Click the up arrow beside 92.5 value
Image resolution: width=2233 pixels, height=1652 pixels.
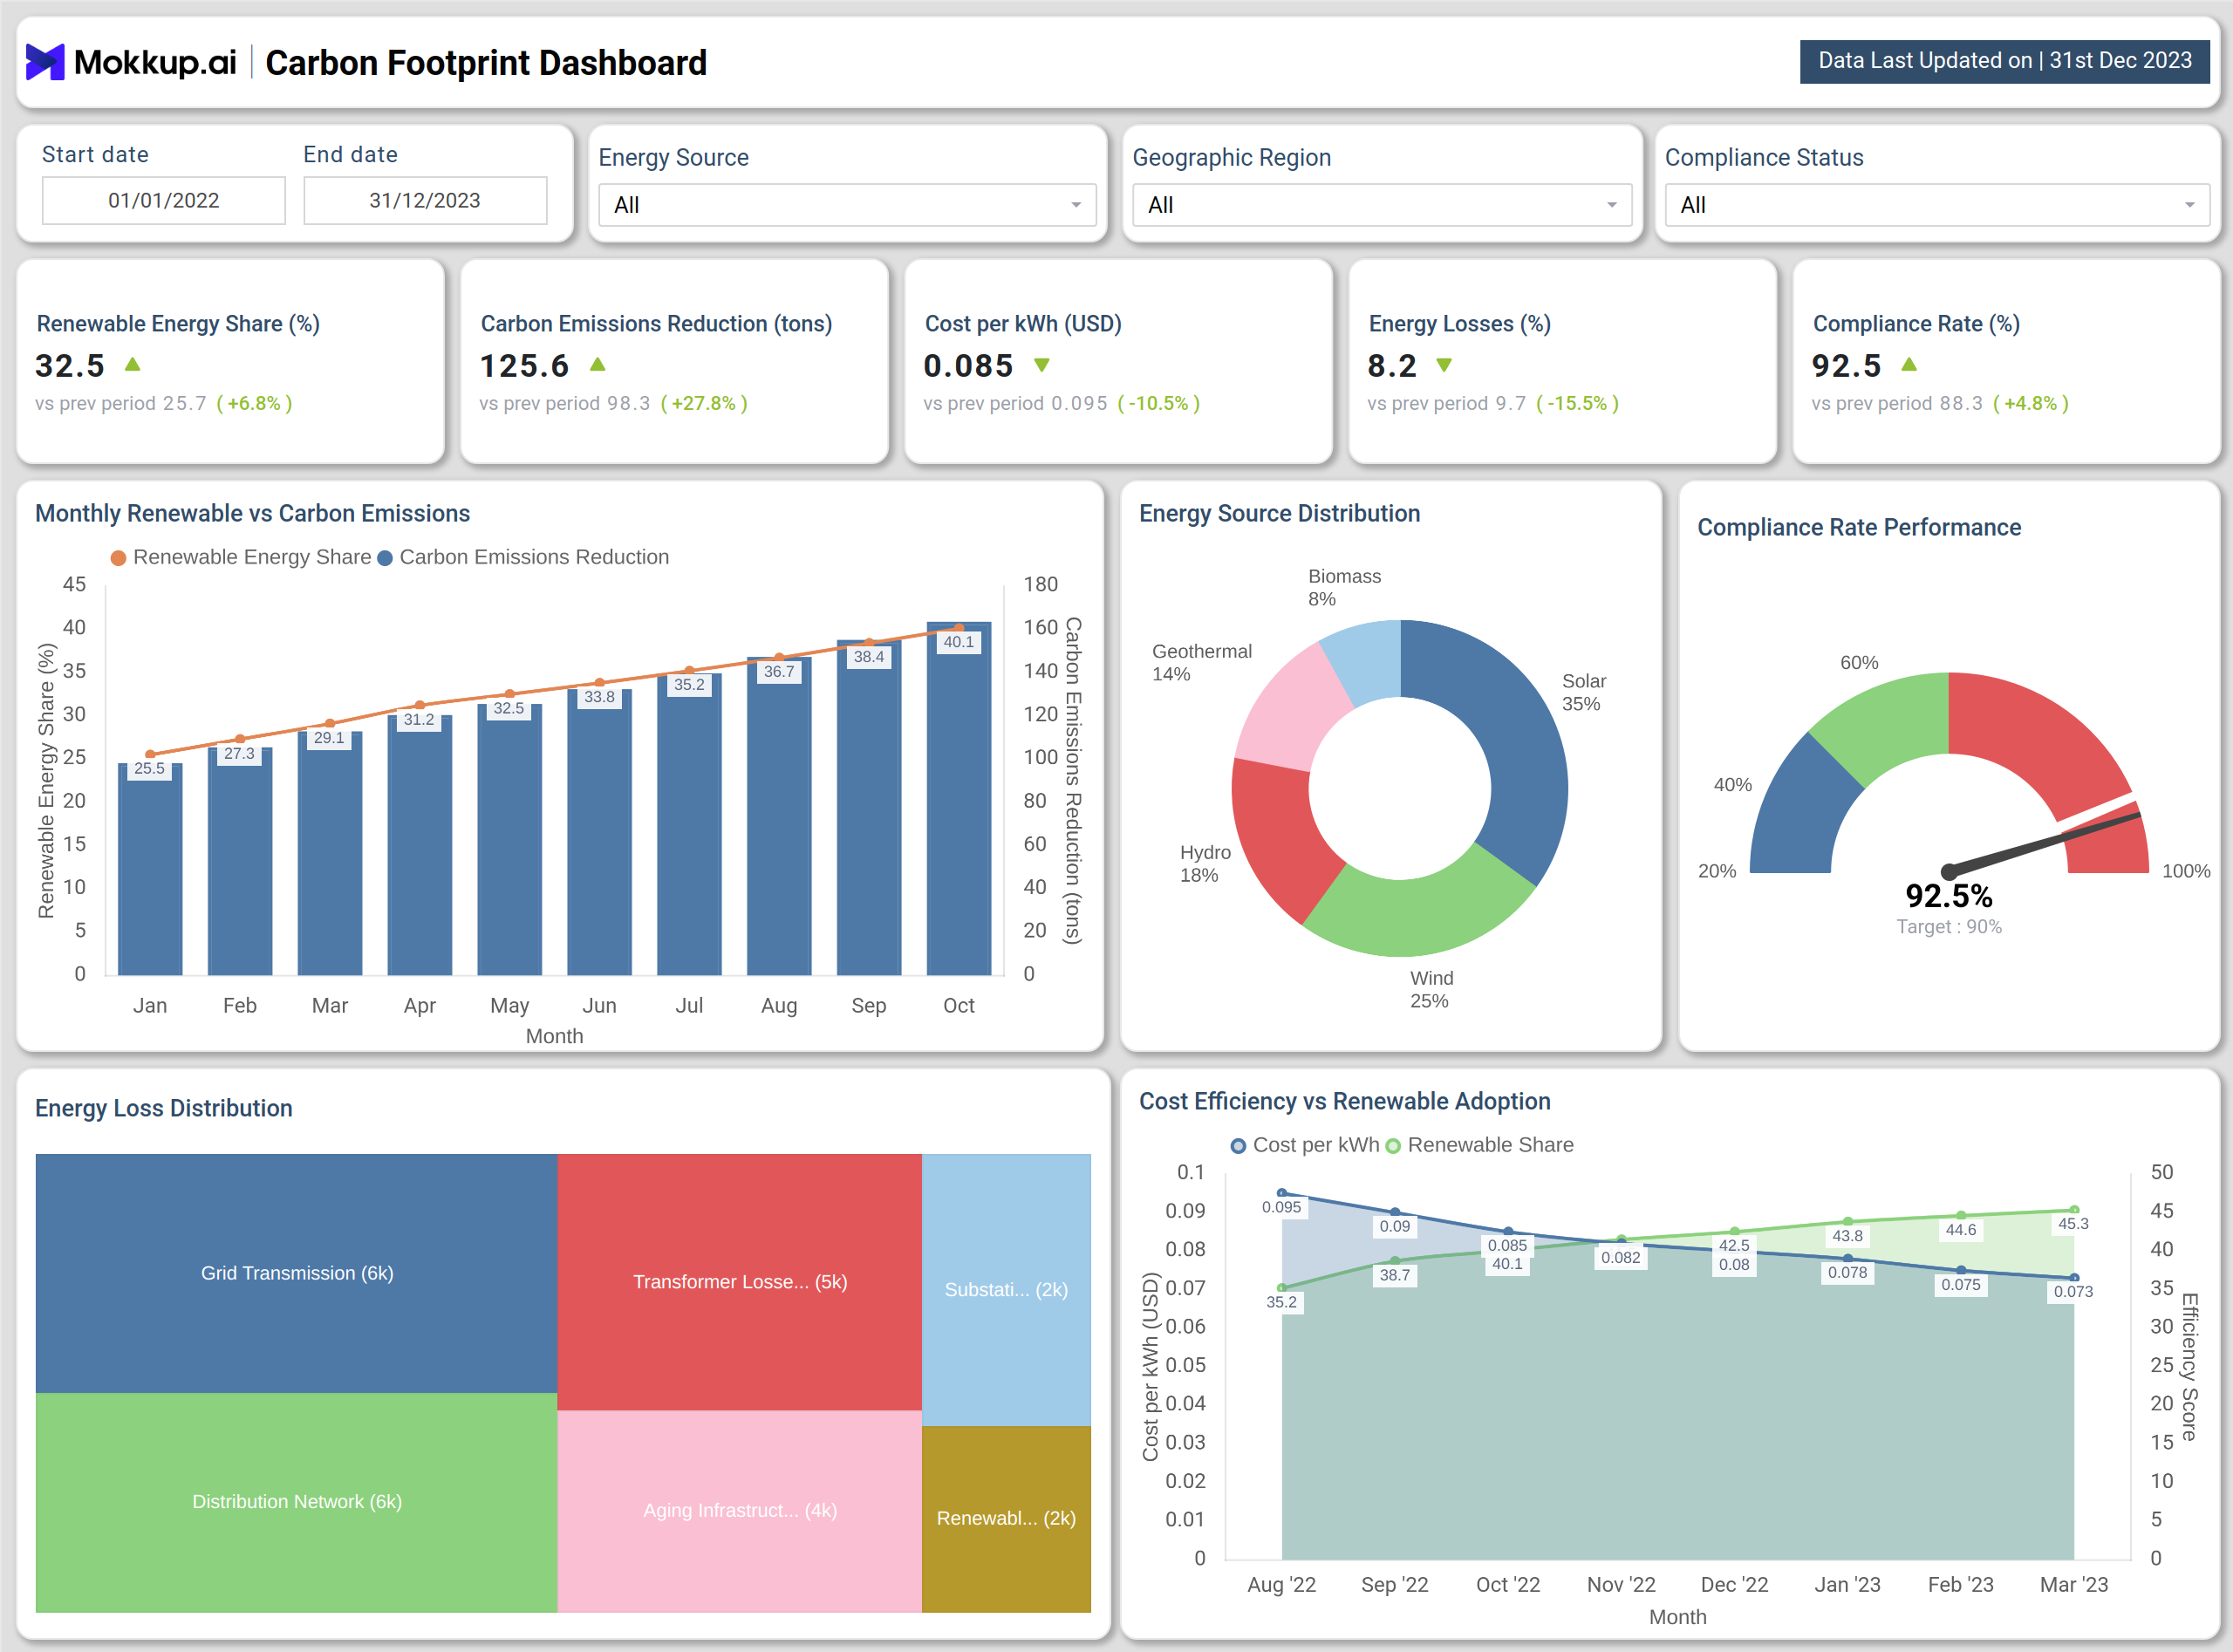click(1908, 364)
